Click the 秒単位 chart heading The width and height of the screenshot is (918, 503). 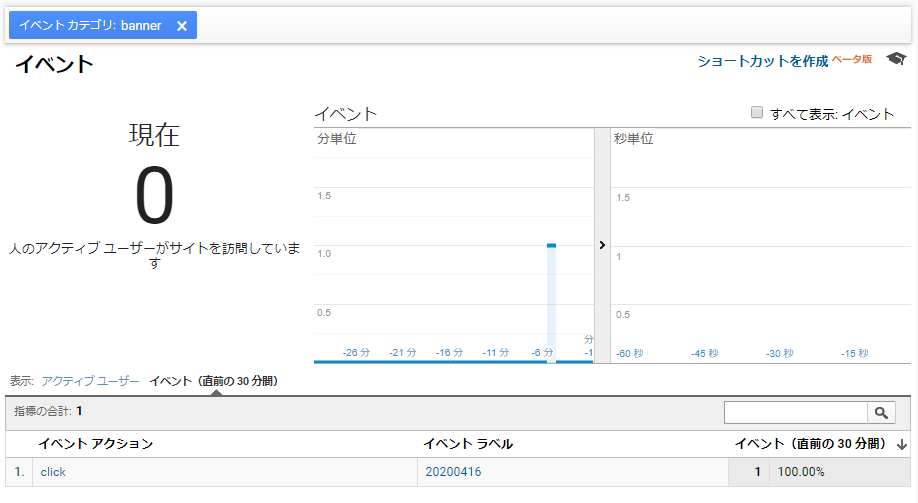point(633,139)
